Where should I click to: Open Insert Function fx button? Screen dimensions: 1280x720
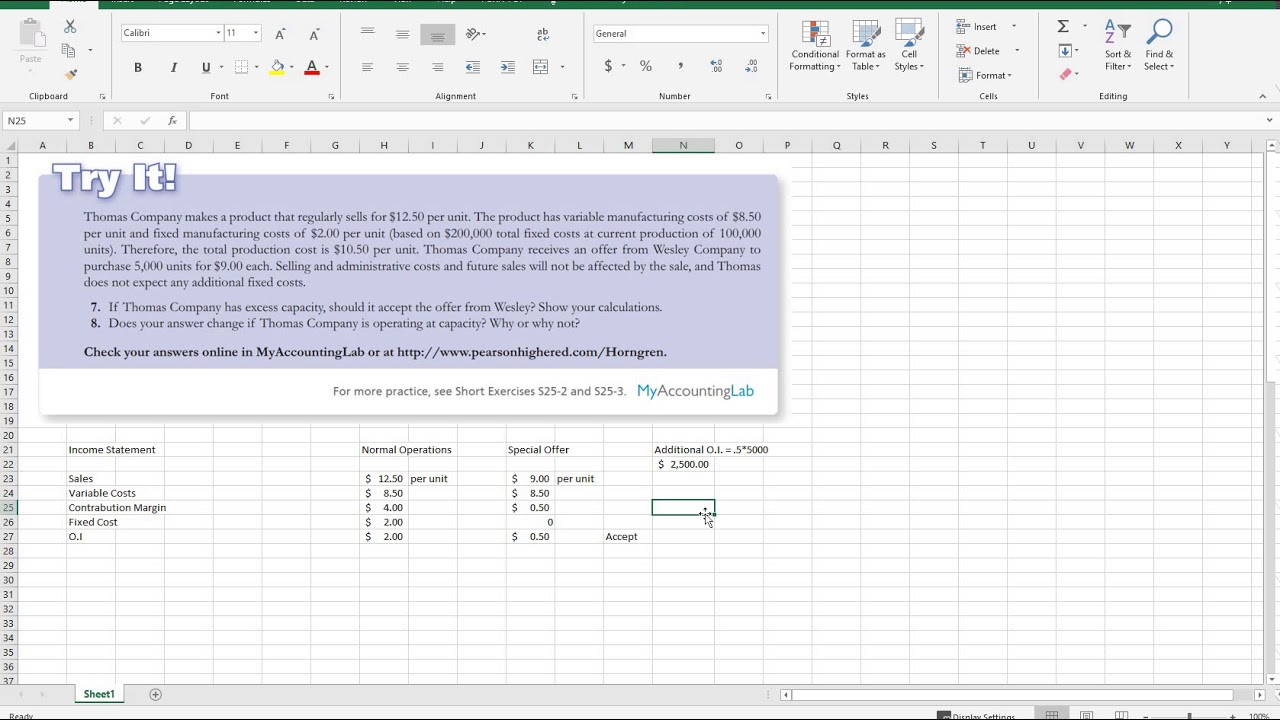172,120
